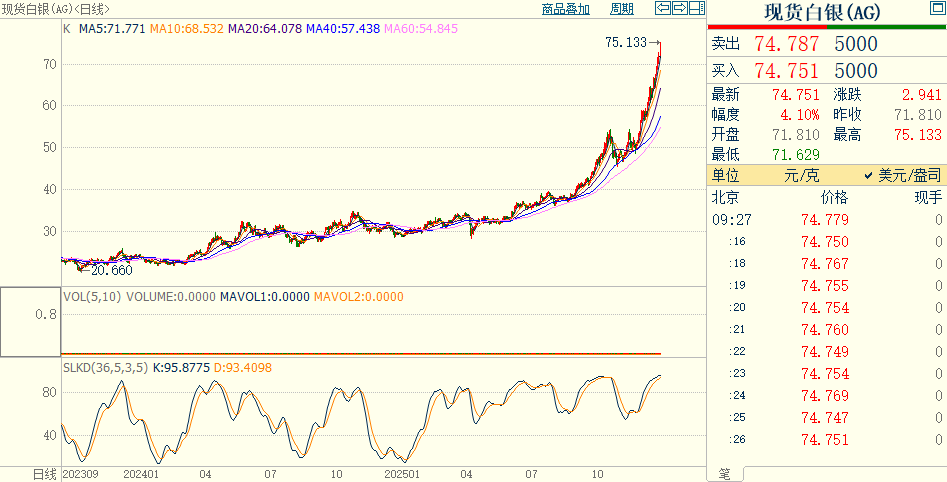Toggle the side info panel layout icon
Screen dimensions: 947x482
(x=696, y=9)
